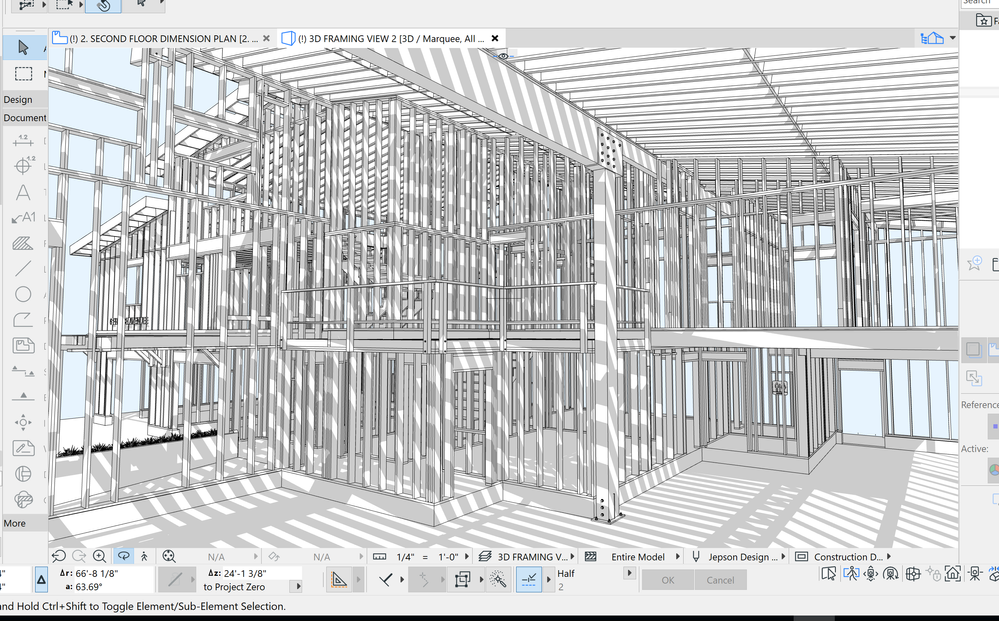The image size is (999, 621).
Task: Expand the Document toolbox section
Action: [x=24, y=118]
